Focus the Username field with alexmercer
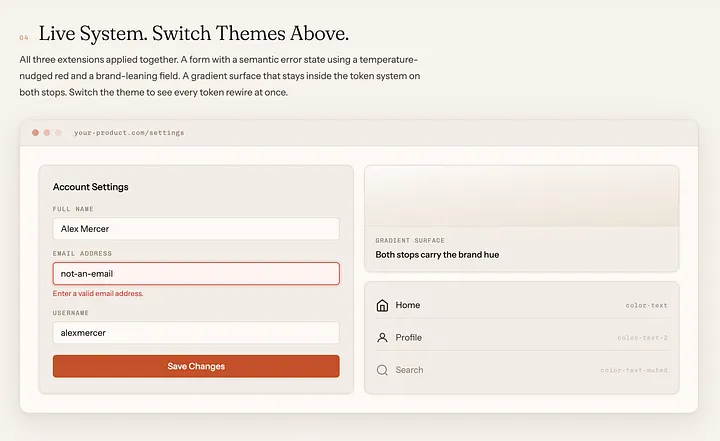Viewport: 720px width, 441px height. pos(196,333)
